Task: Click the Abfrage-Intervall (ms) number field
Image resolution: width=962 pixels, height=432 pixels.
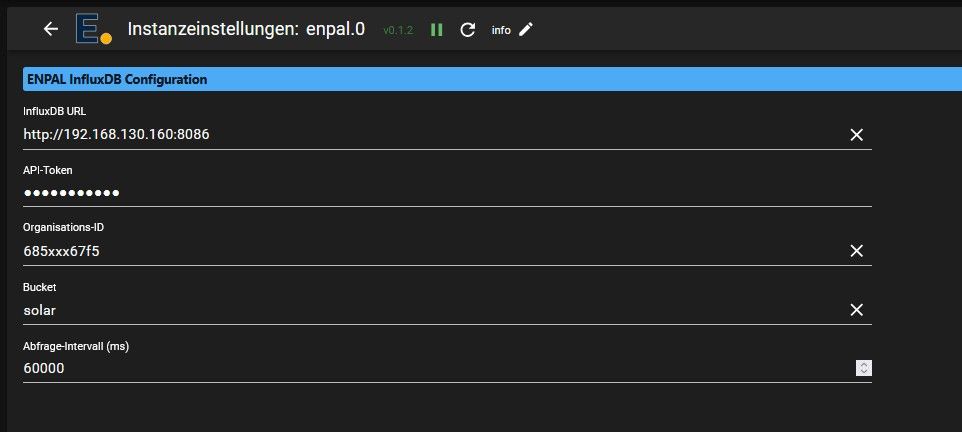Action: [400, 368]
